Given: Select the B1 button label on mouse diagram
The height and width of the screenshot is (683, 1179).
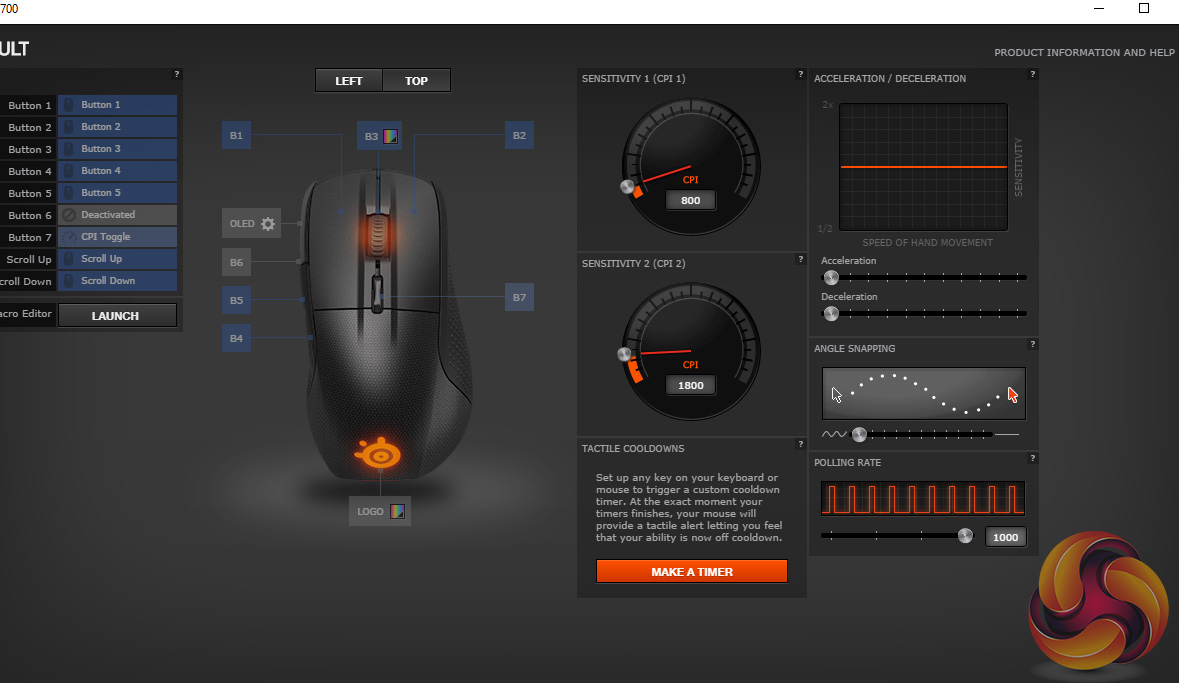Looking at the screenshot, I should click(x=236, y=135).
